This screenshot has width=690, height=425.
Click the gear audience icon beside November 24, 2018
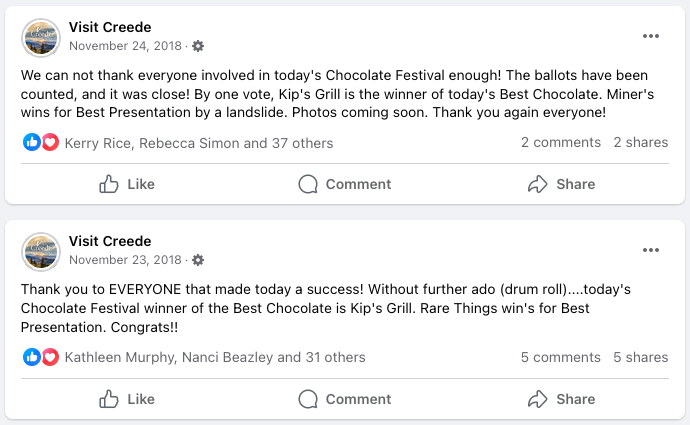coord(198,46)
